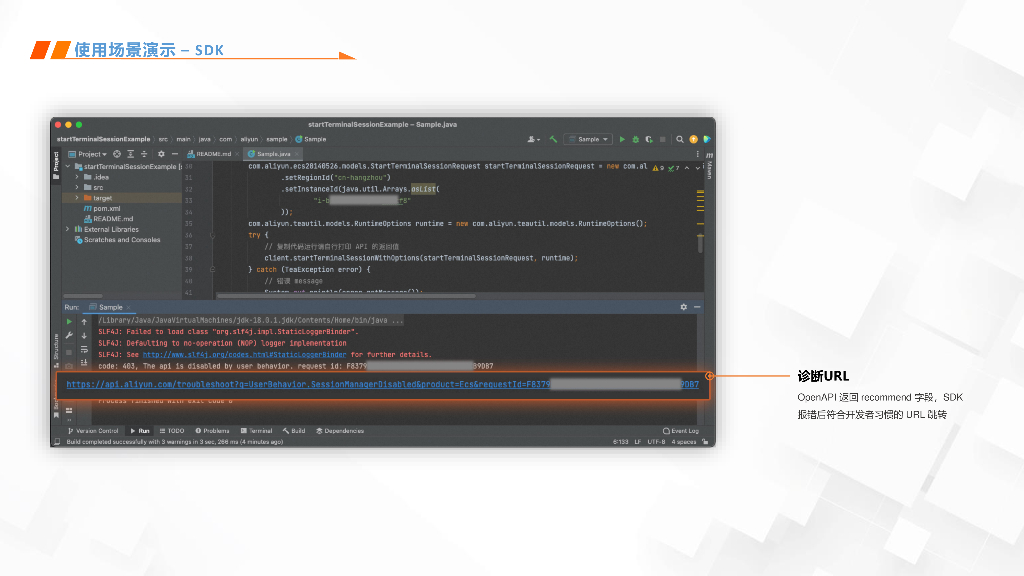This screenshot has height=576, width=1024.
Task: Rerun Sample with the Run panel play icon
Action: 69,322
